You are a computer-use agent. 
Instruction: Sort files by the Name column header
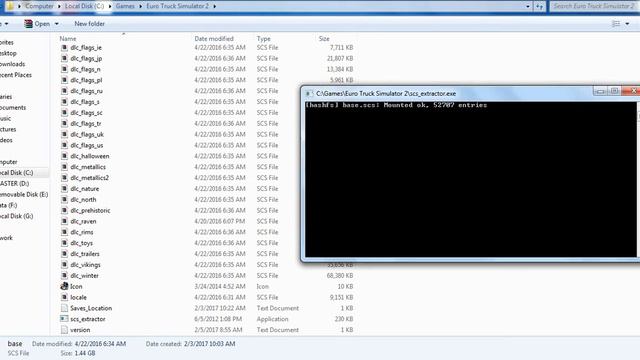pos(68,38)
